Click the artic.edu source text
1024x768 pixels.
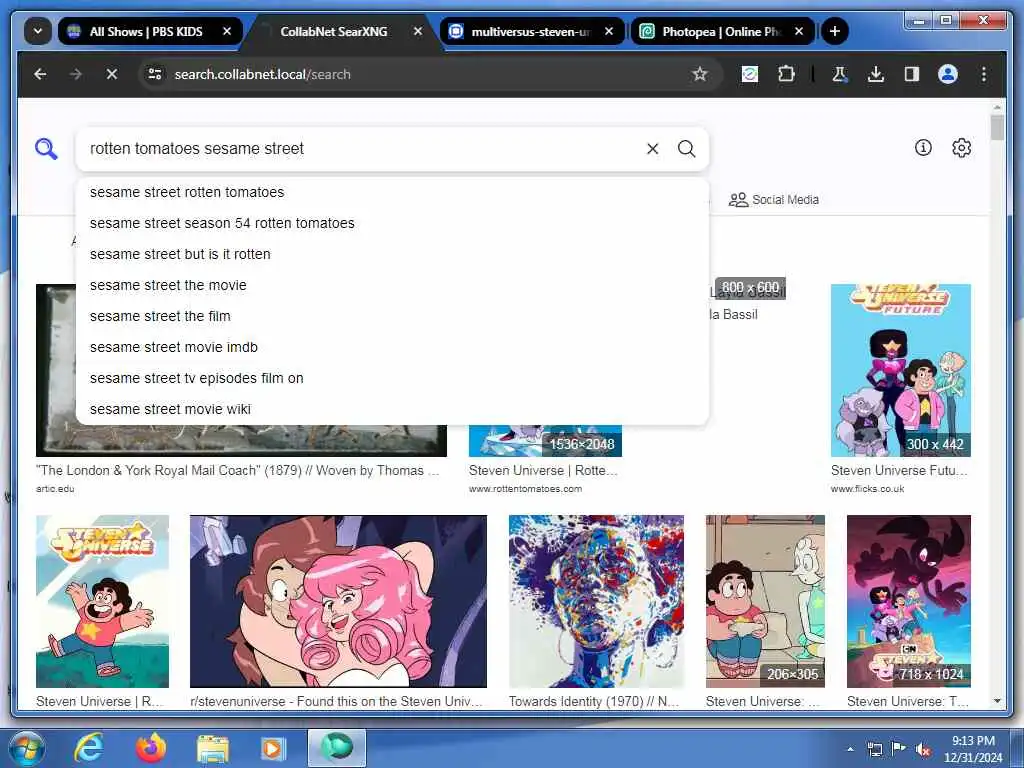click(55, 488)
